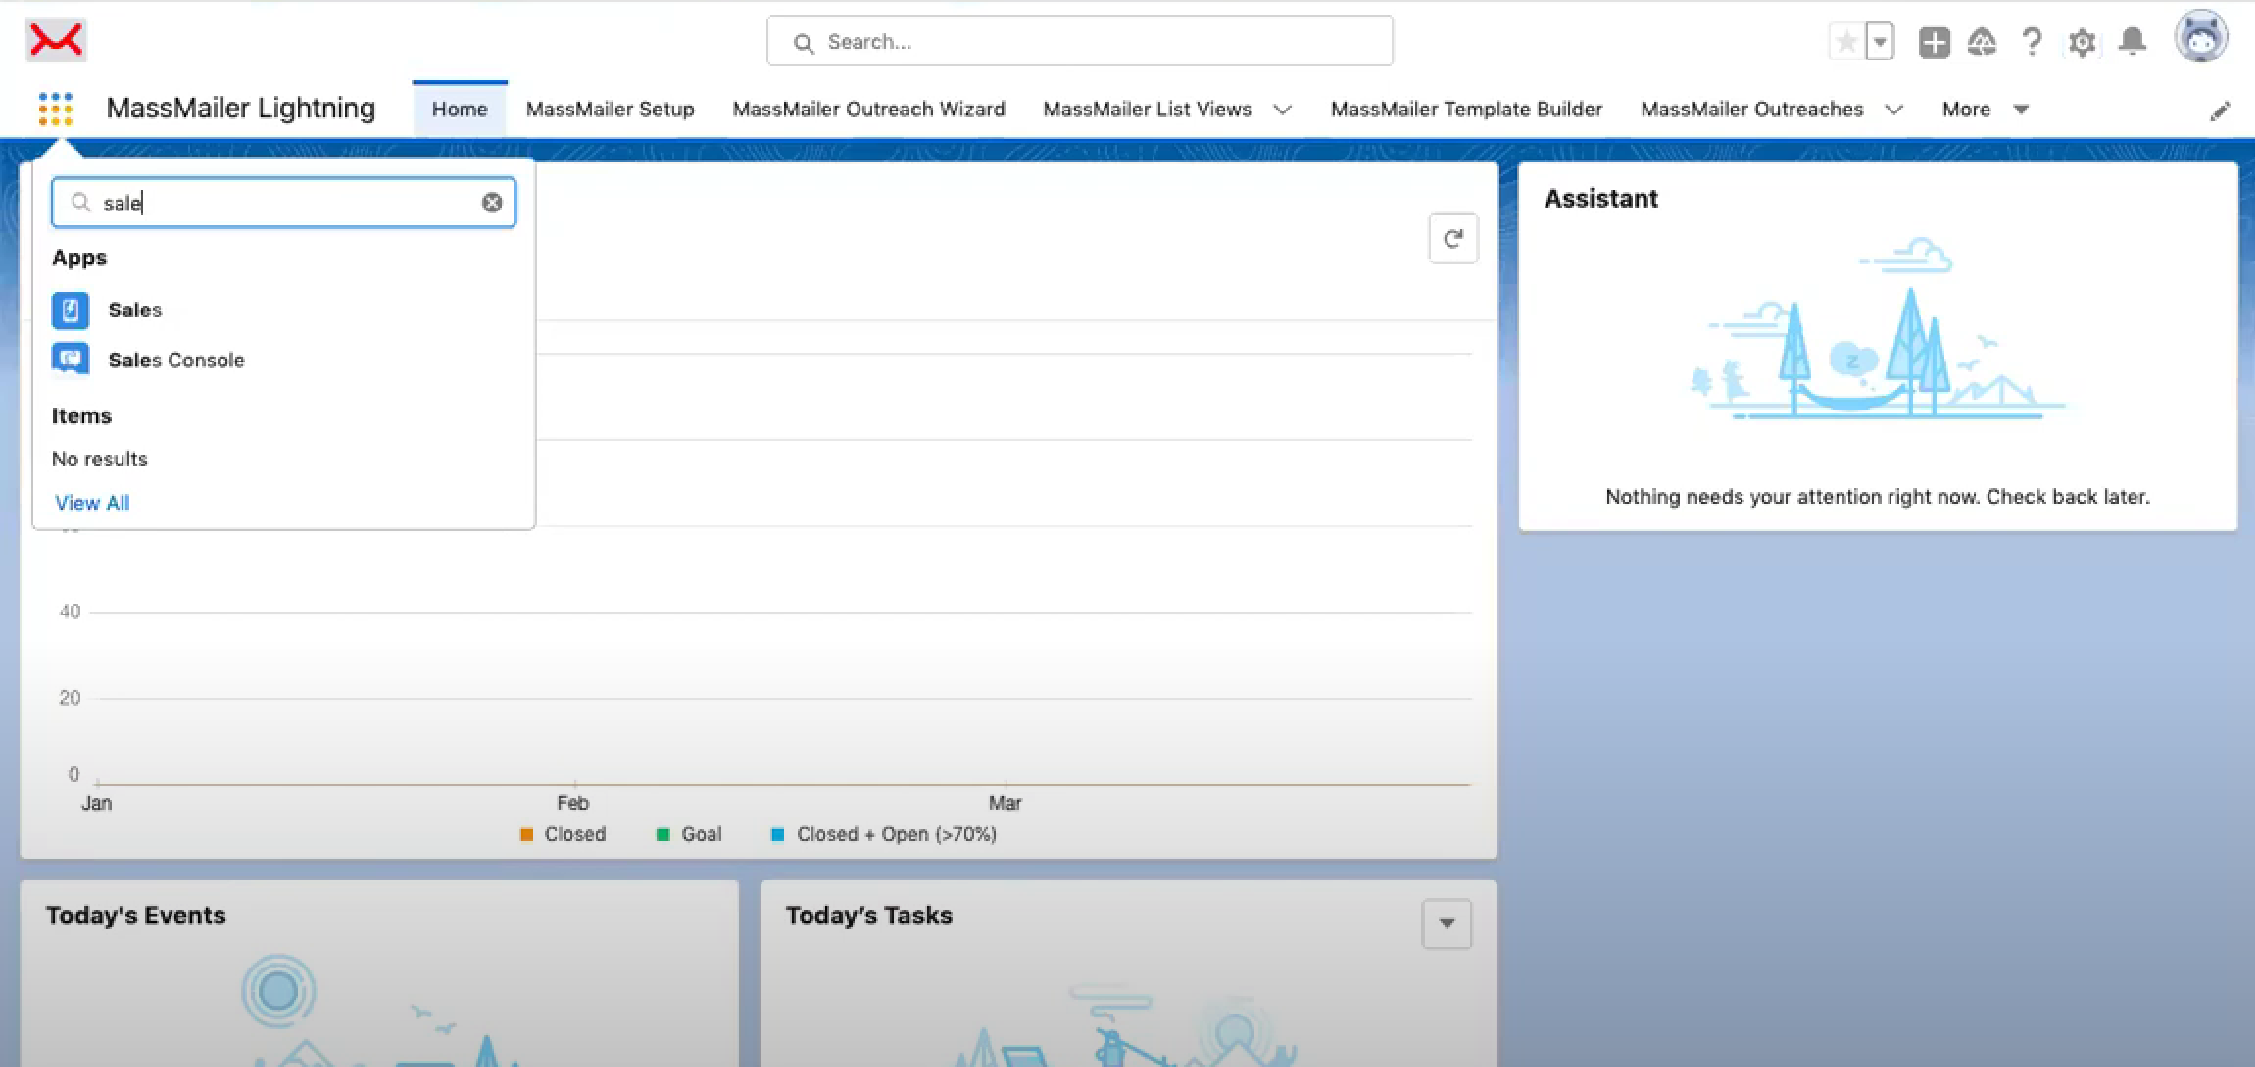
Task: Click the Today's Tasks heading
Action: [x=869, y=915]
